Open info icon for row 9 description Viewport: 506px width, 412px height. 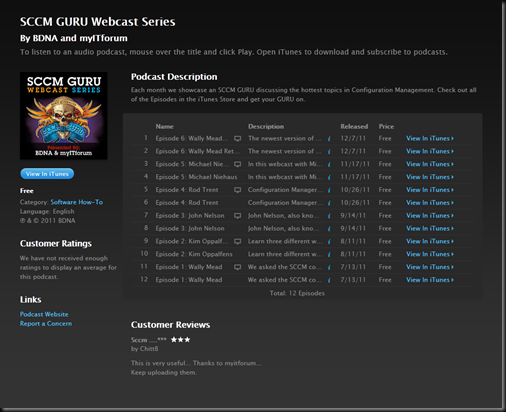coord(329,241)
